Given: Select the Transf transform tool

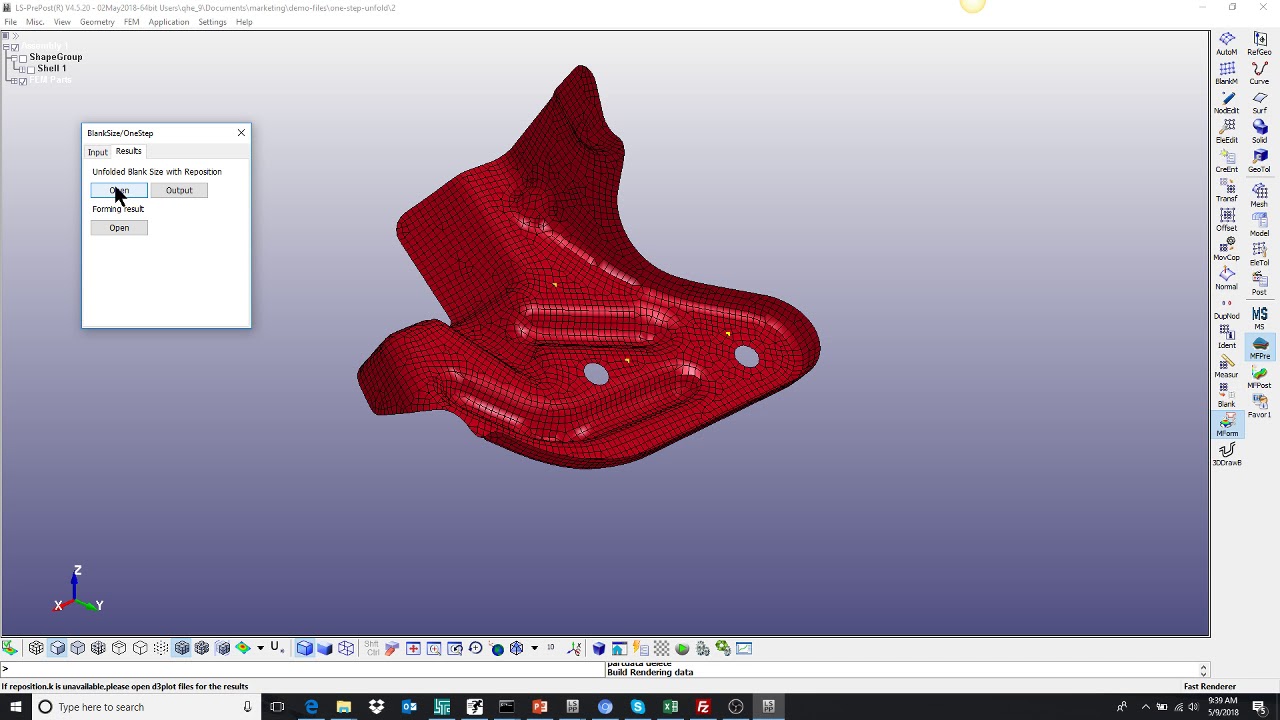Looking at the screenshot, I should coord(1227,190).
